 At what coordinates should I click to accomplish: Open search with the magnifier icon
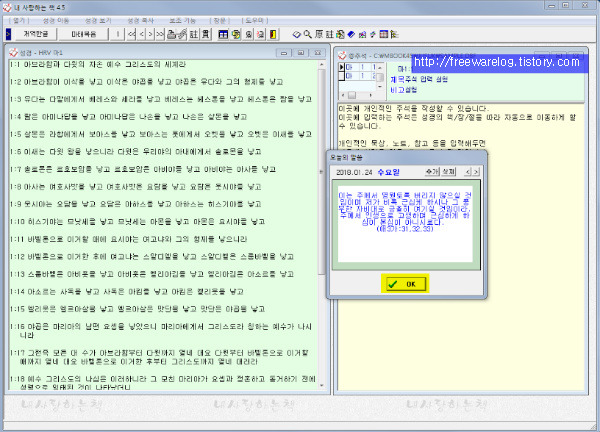pos(307,34)
